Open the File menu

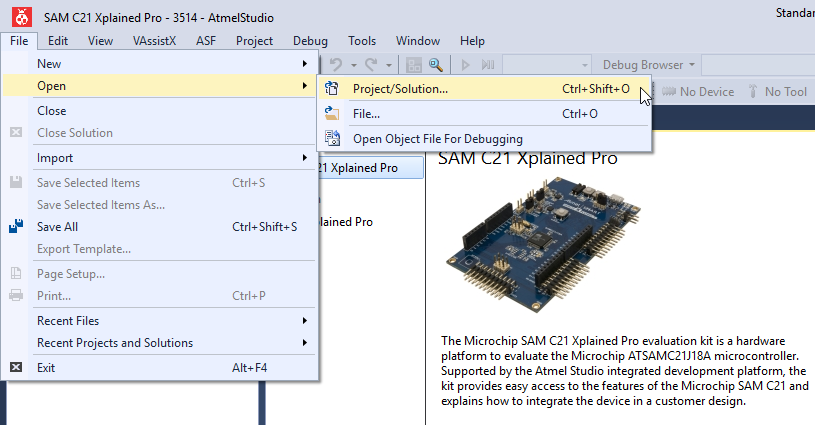[19, 41]
